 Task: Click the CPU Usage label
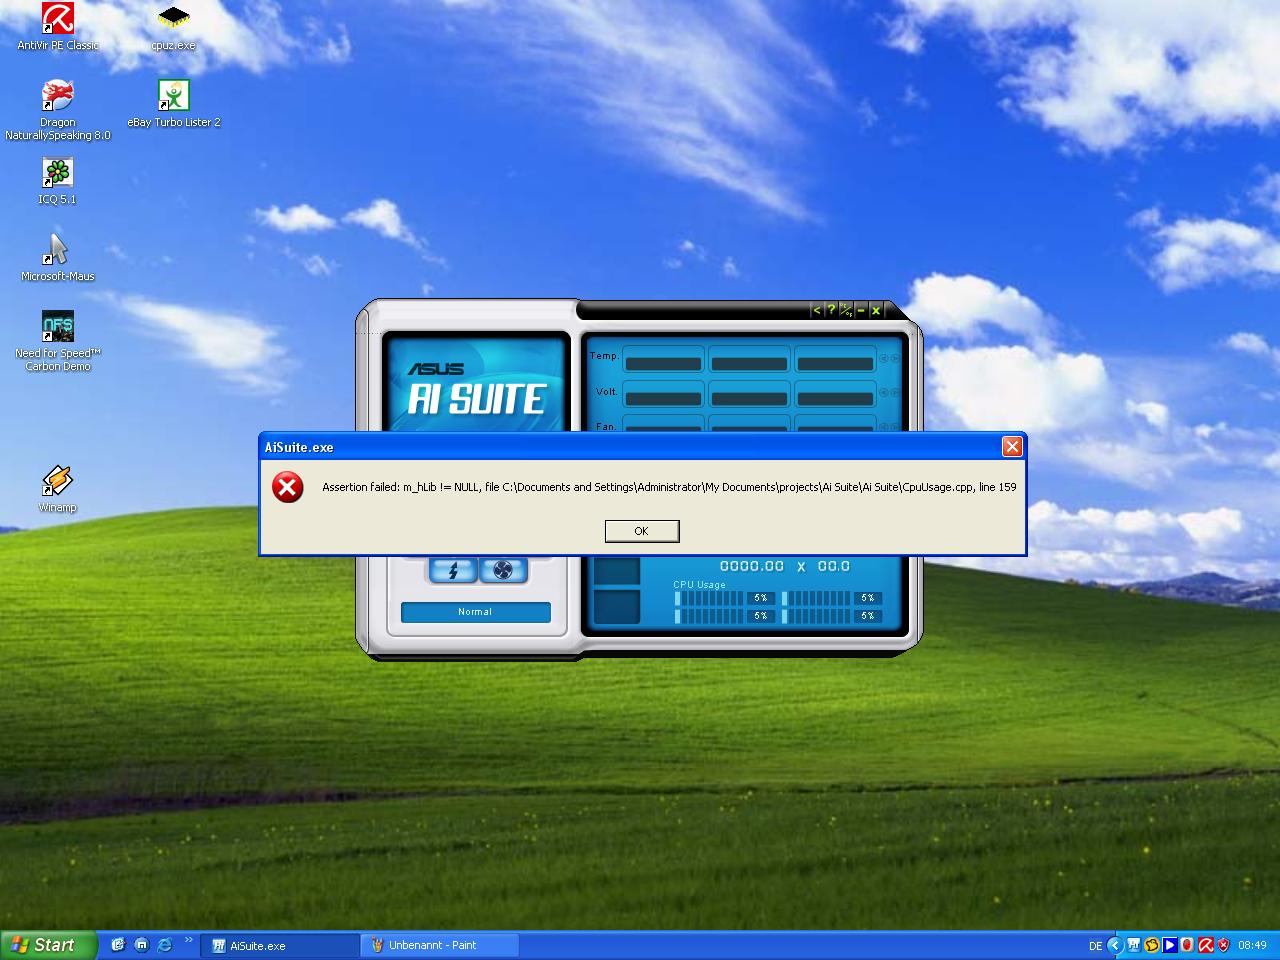[x=699, y=585]
